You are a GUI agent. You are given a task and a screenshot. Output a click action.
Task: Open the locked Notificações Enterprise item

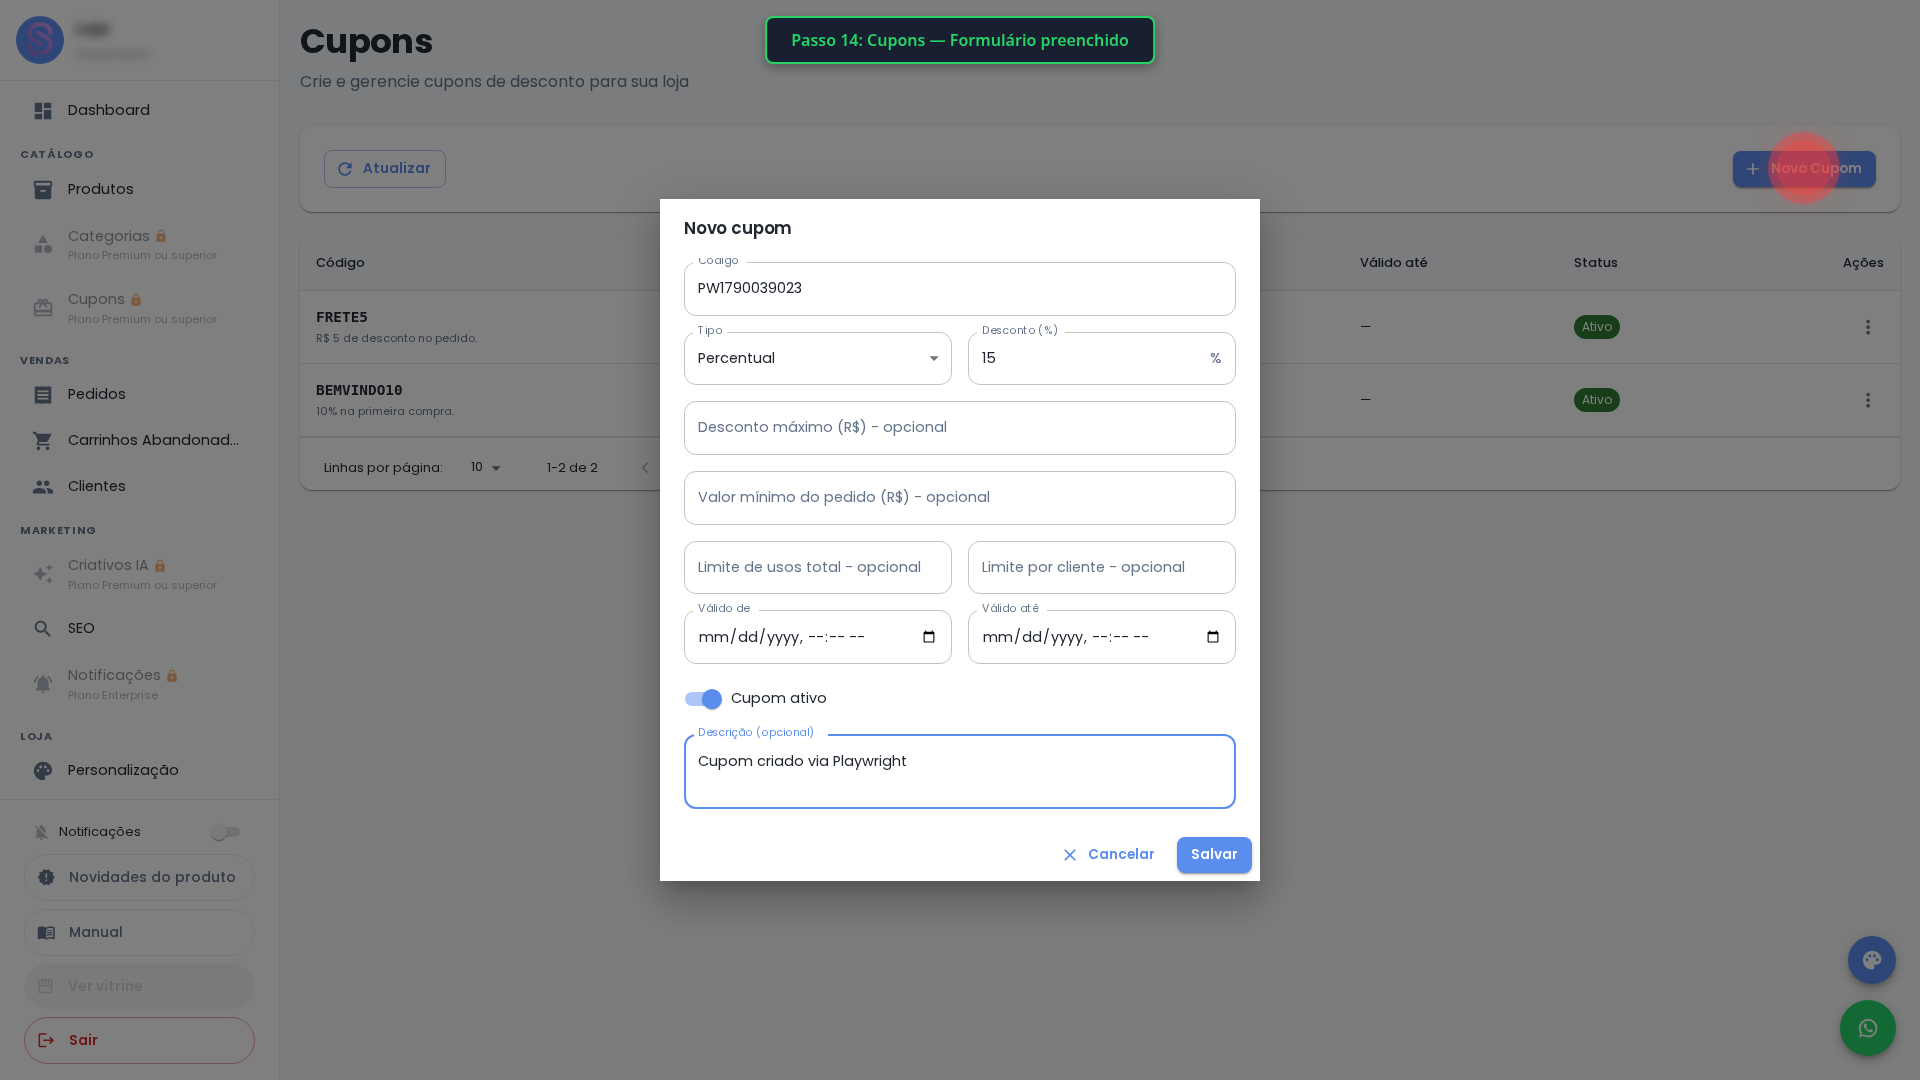[x=140, y=684]
